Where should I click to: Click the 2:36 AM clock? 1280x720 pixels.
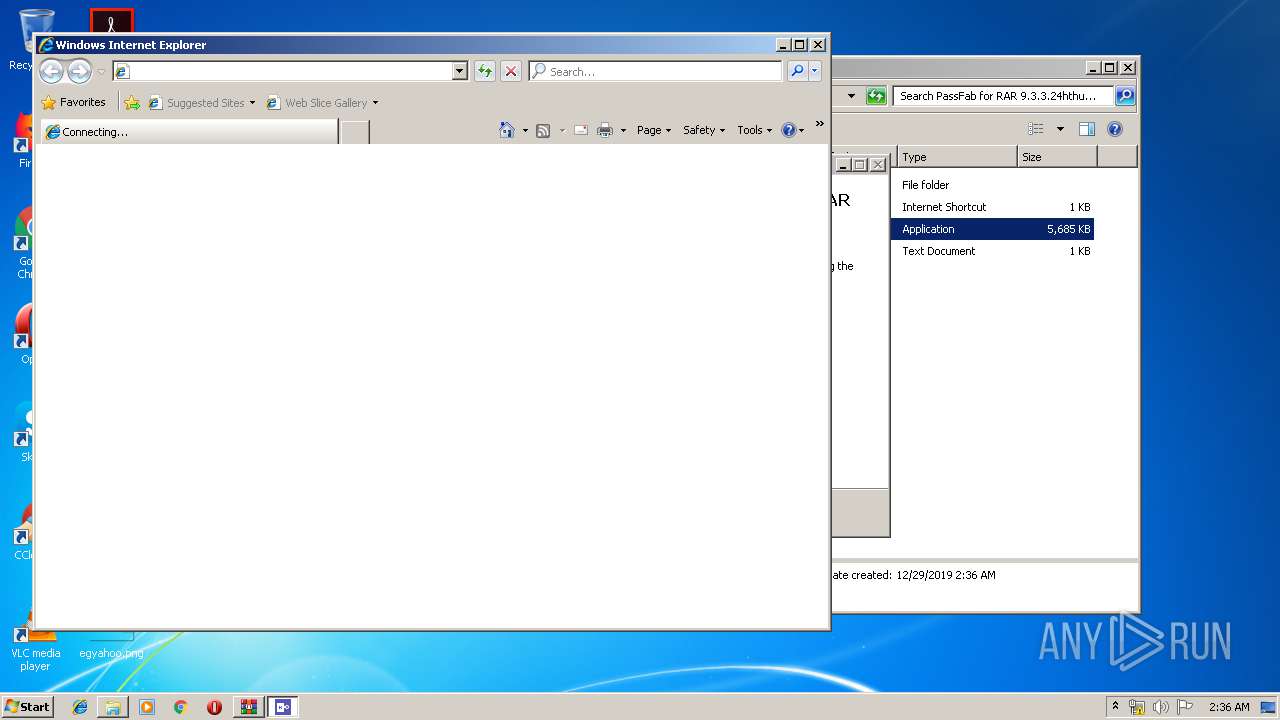pos(1229,707)
